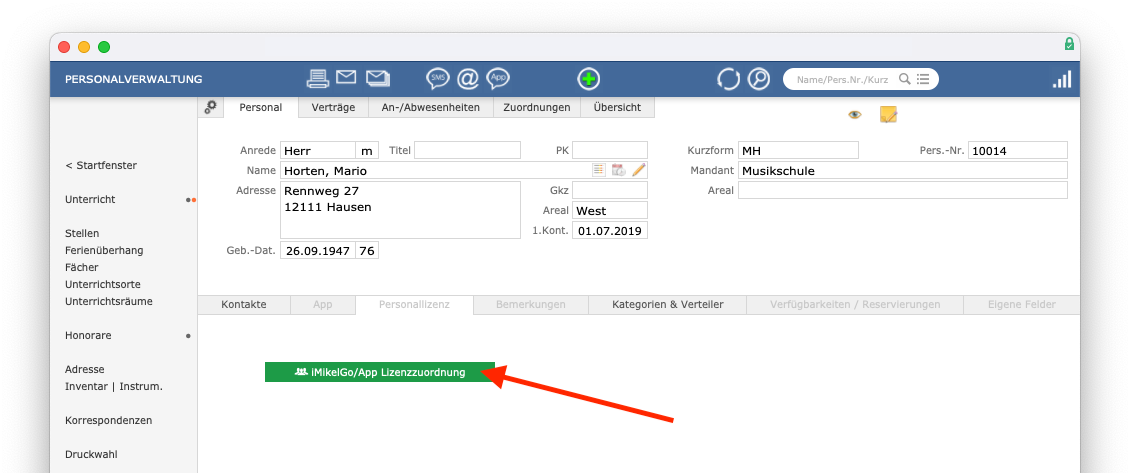Click the iMikelGo/App Lizenzzuordnung button
Screen dimensions: 1136x473
380,372
